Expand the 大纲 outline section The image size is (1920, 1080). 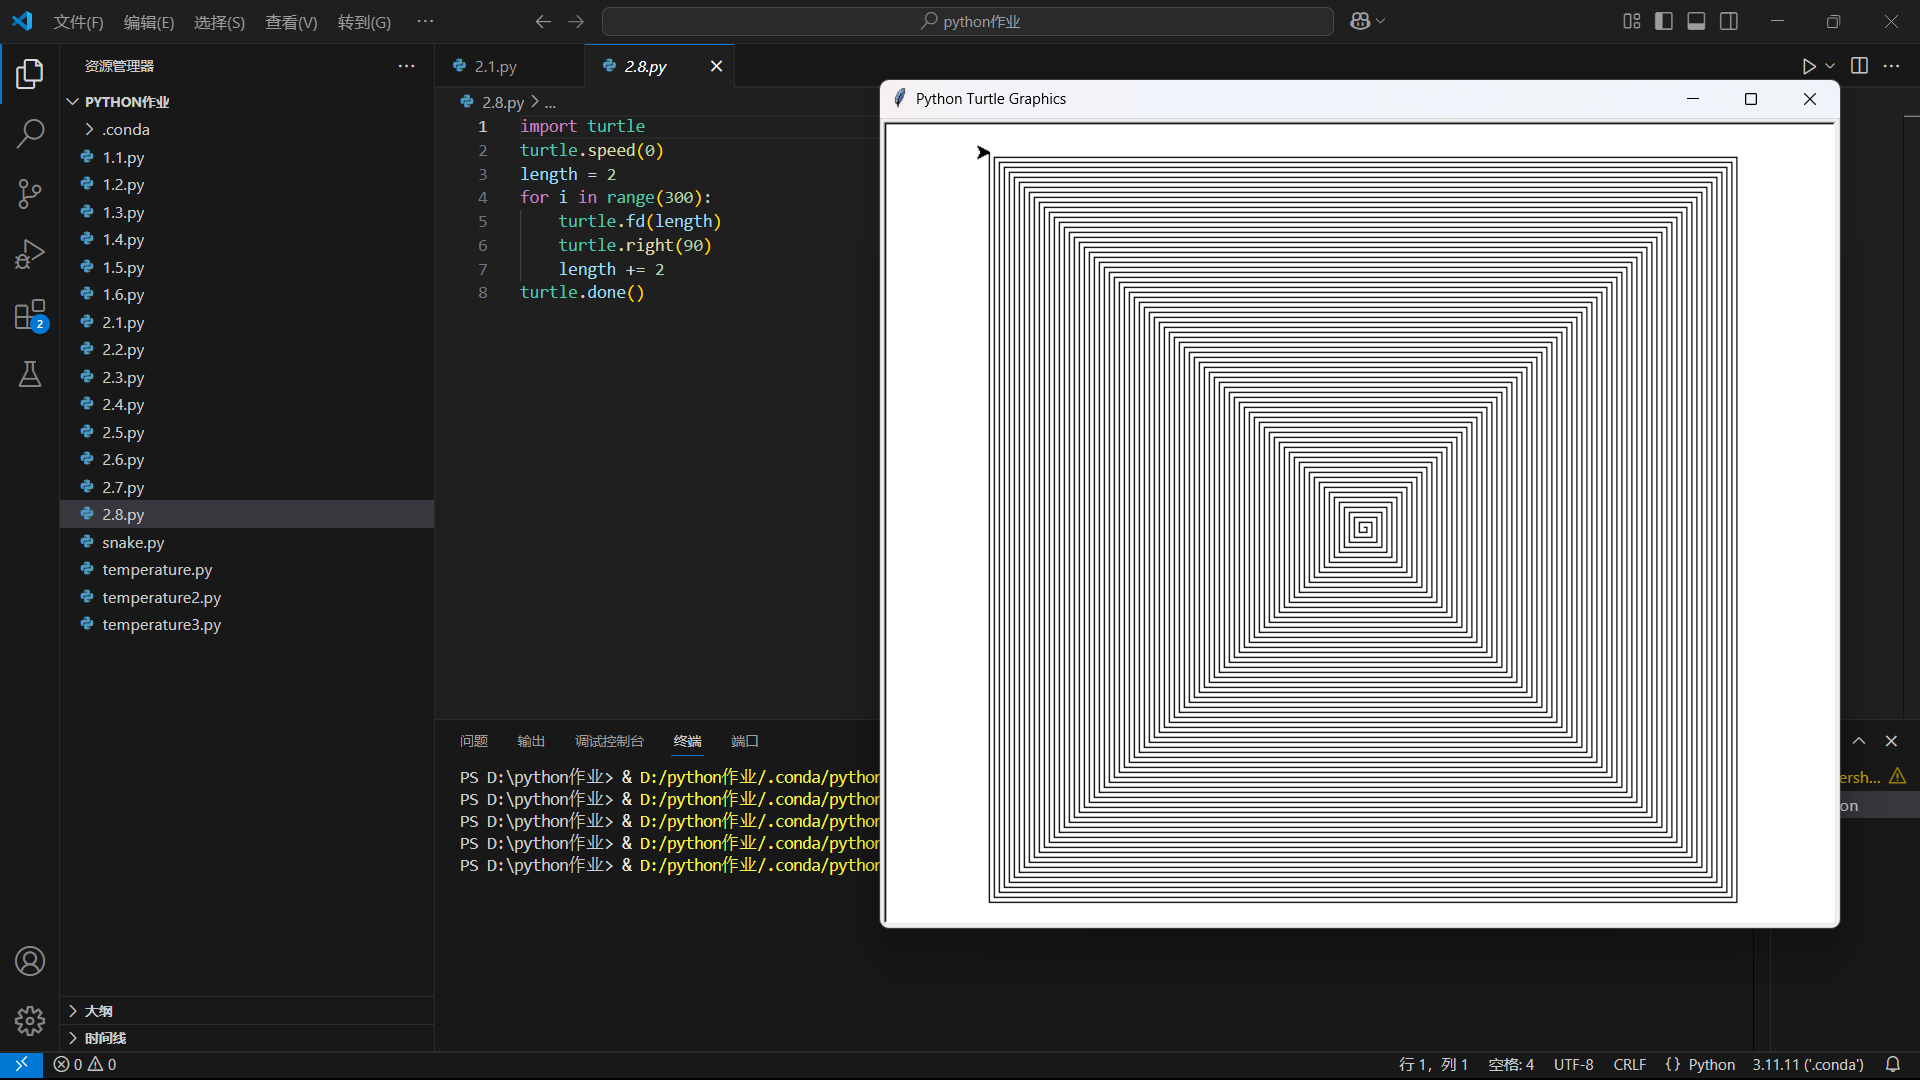98,1011
